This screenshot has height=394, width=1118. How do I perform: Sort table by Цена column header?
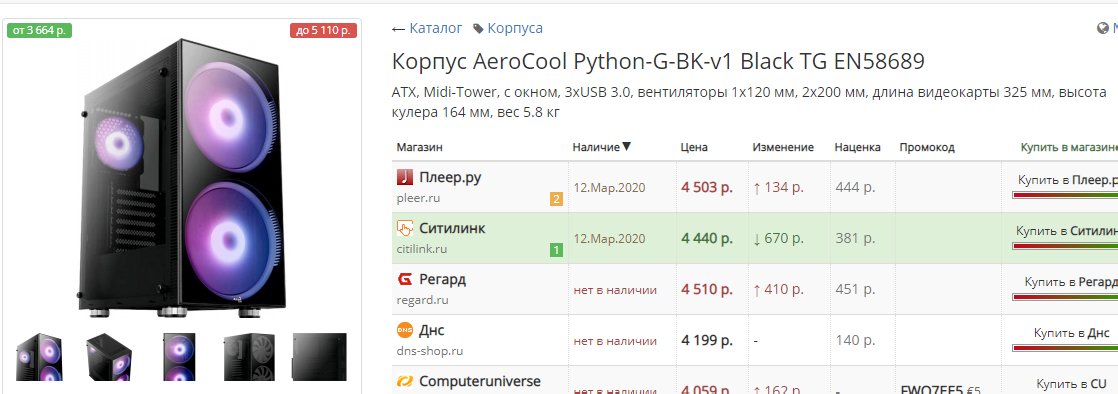694,147
